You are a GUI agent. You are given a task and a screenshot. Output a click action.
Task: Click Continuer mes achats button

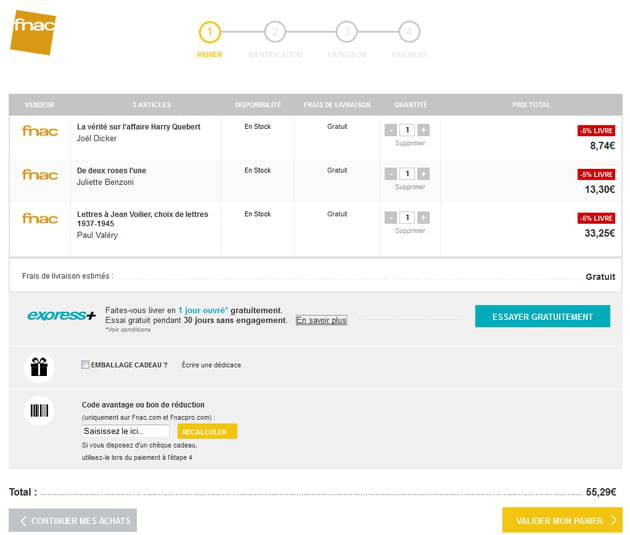[x=73, y=521]
